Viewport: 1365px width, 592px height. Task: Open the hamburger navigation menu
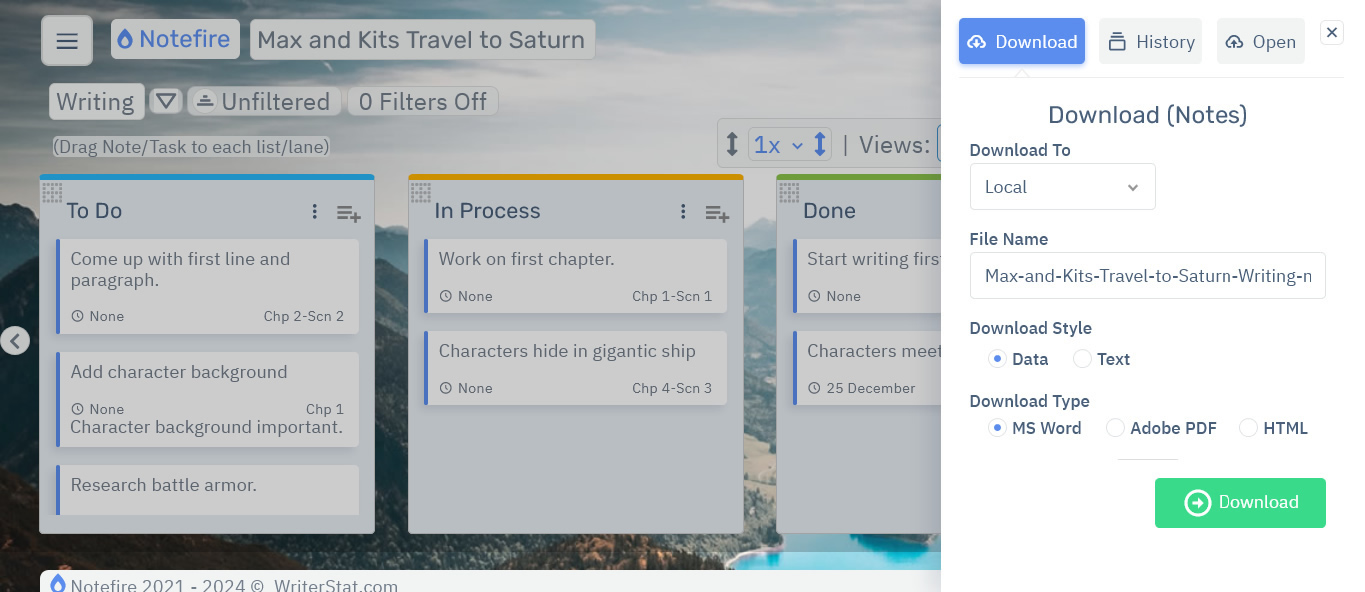coord(66,40)
